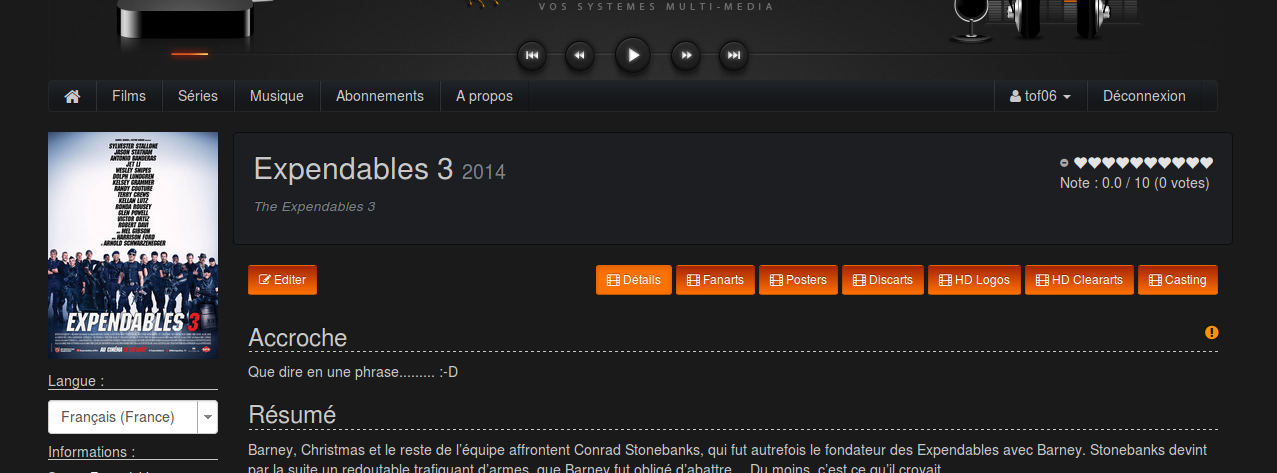The image size is (1277, 473).
Task: Click the orange warning icon beside Accroche
Action: tap(1212, 332)
